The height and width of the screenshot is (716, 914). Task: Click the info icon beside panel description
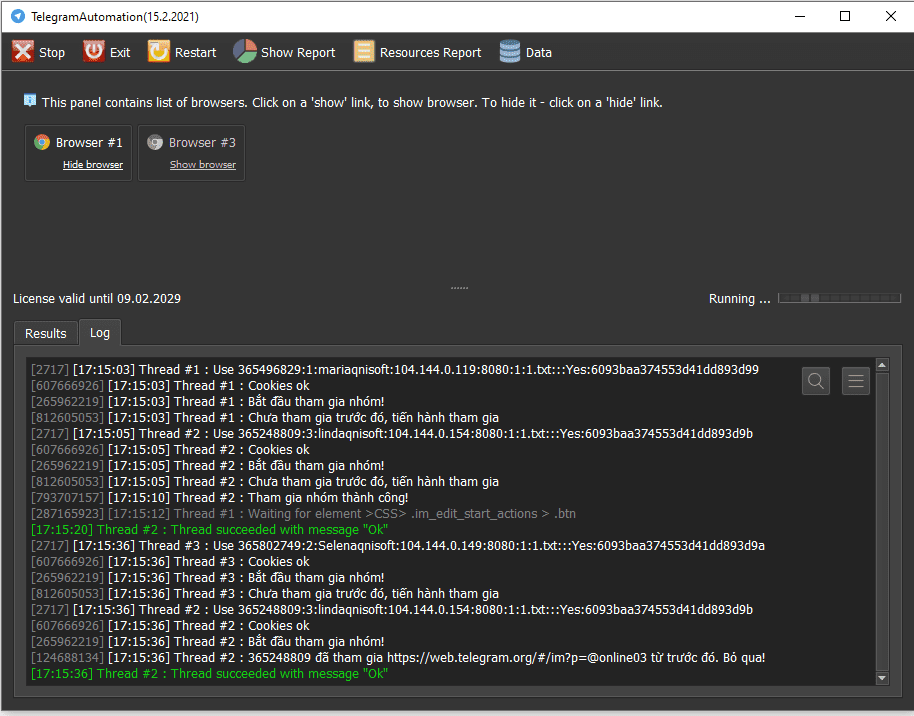pyautogui.click(x=30, y=101)
